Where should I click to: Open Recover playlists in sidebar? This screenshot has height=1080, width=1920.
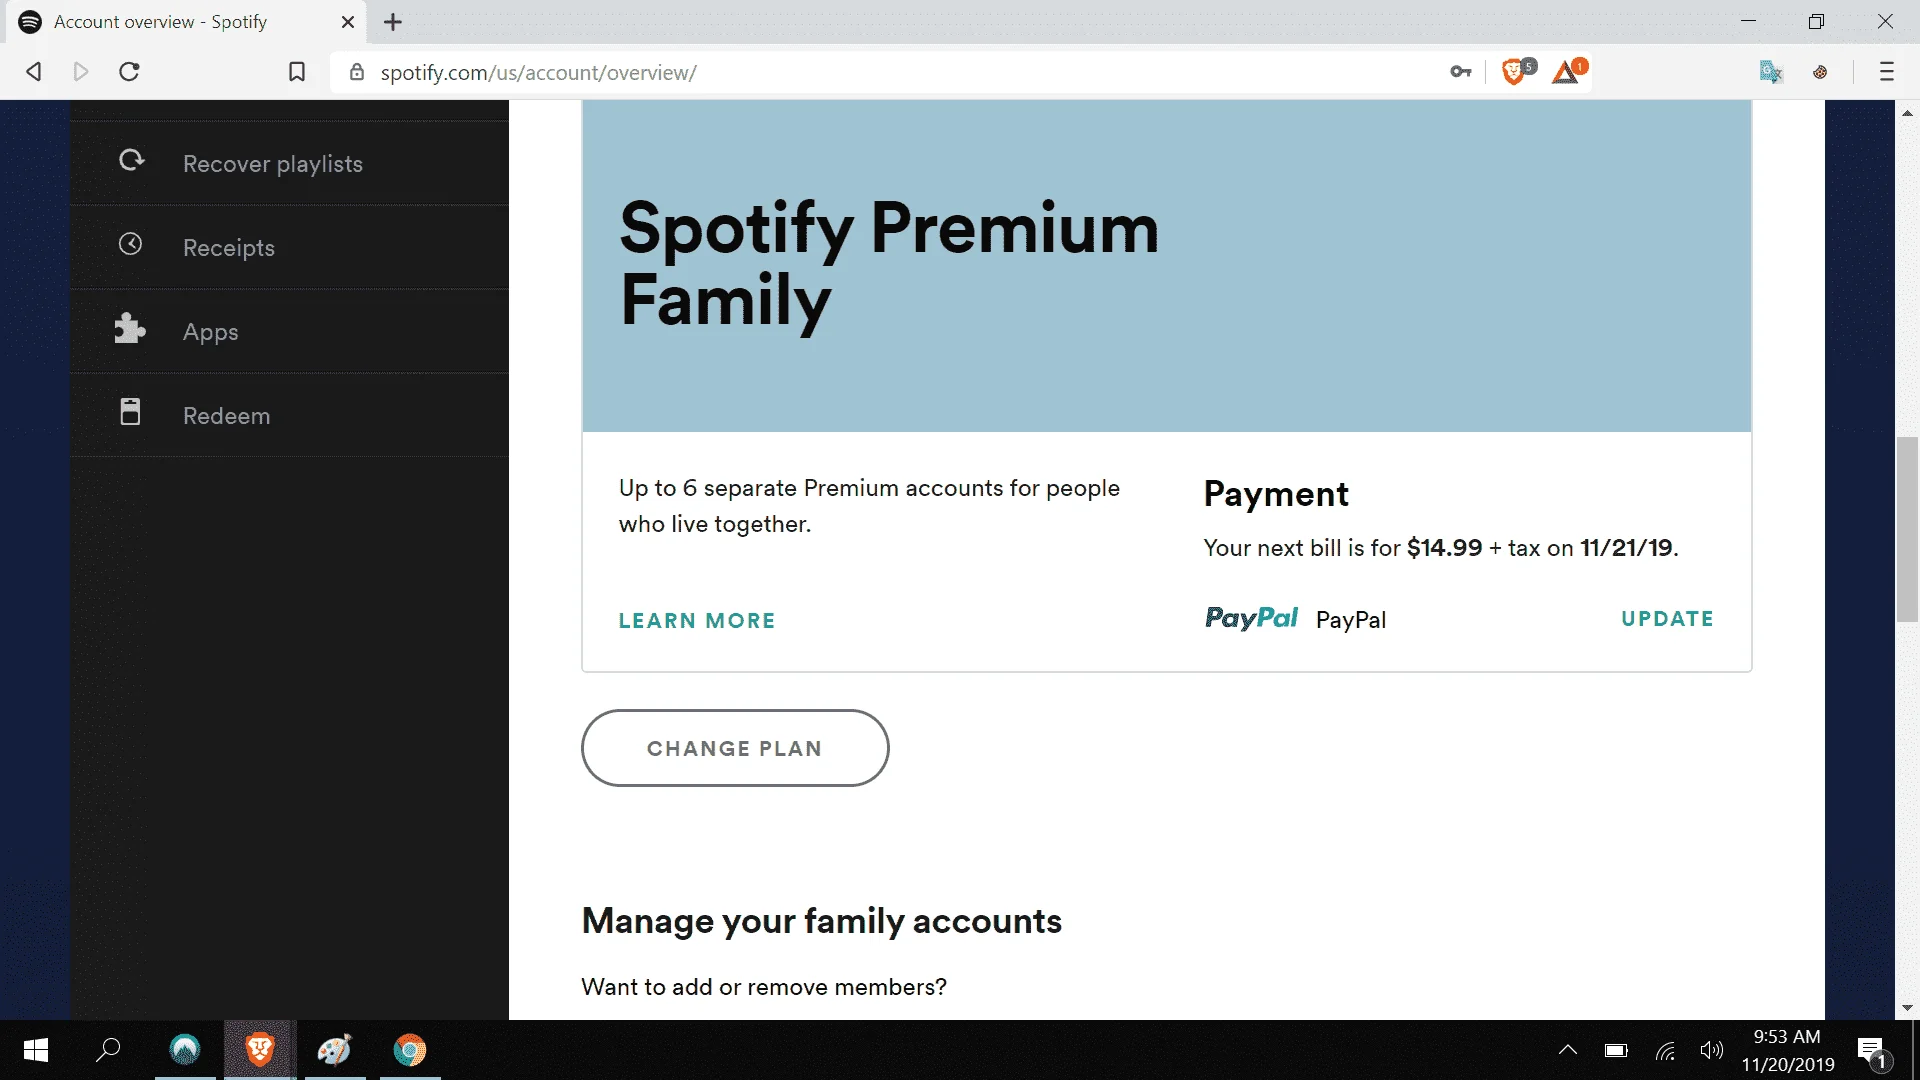[289, 163]
